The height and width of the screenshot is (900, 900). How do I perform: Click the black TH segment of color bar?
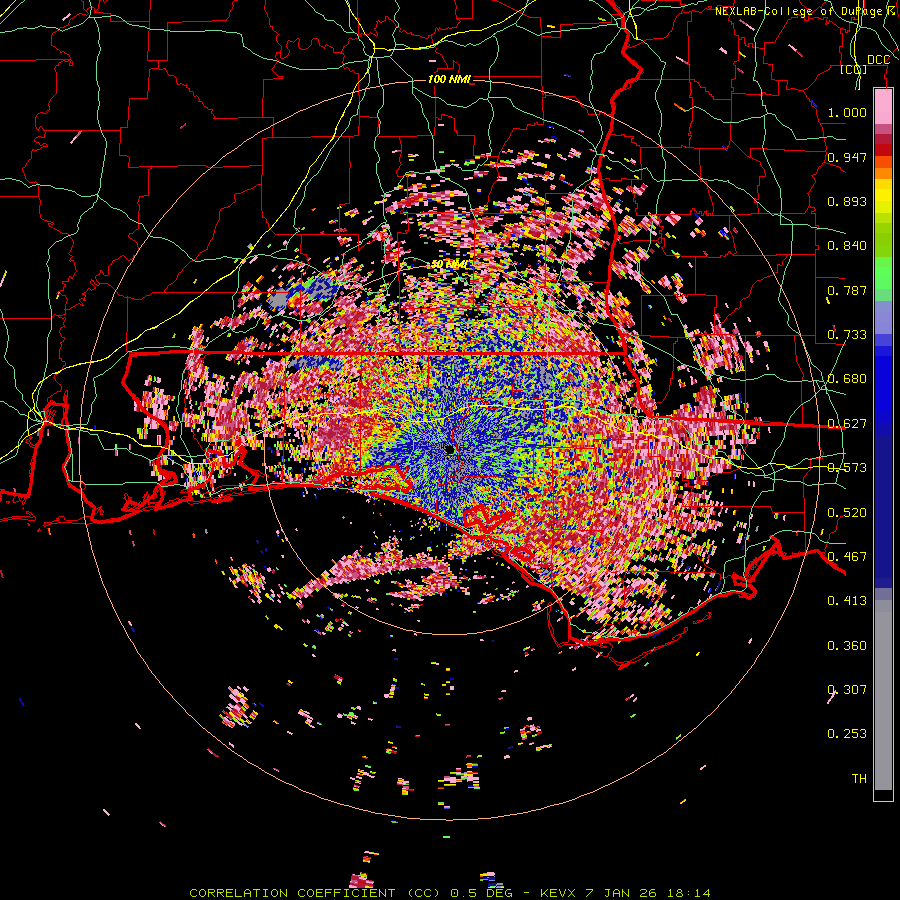click(x=883, y=794)
